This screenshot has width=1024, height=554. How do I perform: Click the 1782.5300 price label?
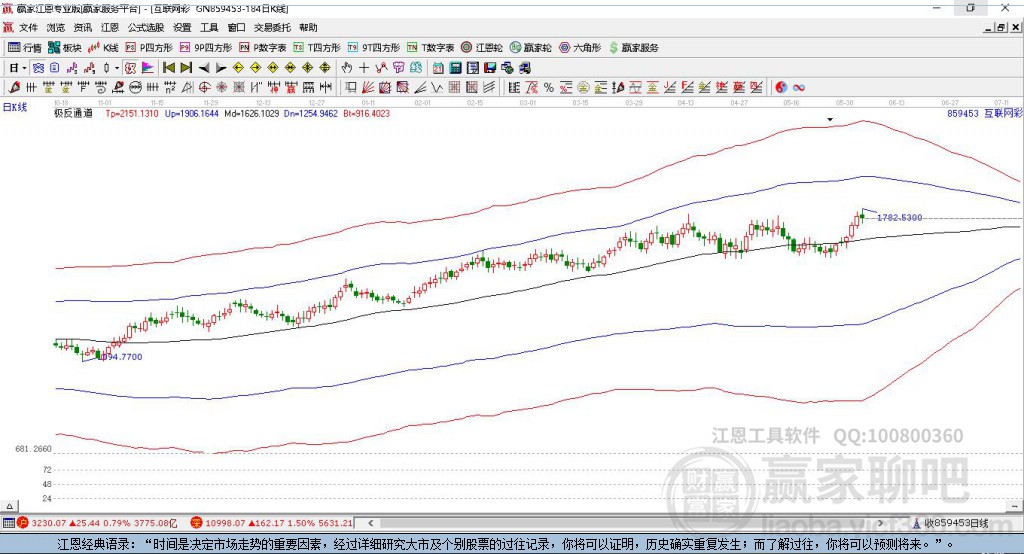click(899, 218)
